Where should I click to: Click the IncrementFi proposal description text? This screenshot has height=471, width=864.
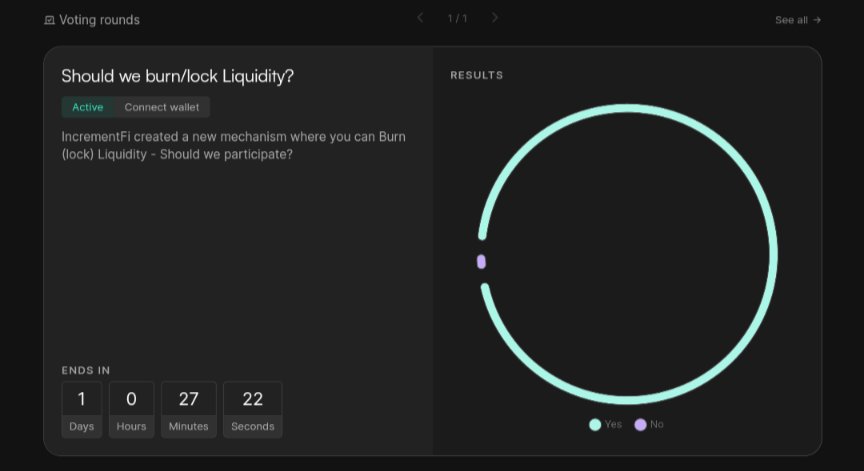pos(234,145)
